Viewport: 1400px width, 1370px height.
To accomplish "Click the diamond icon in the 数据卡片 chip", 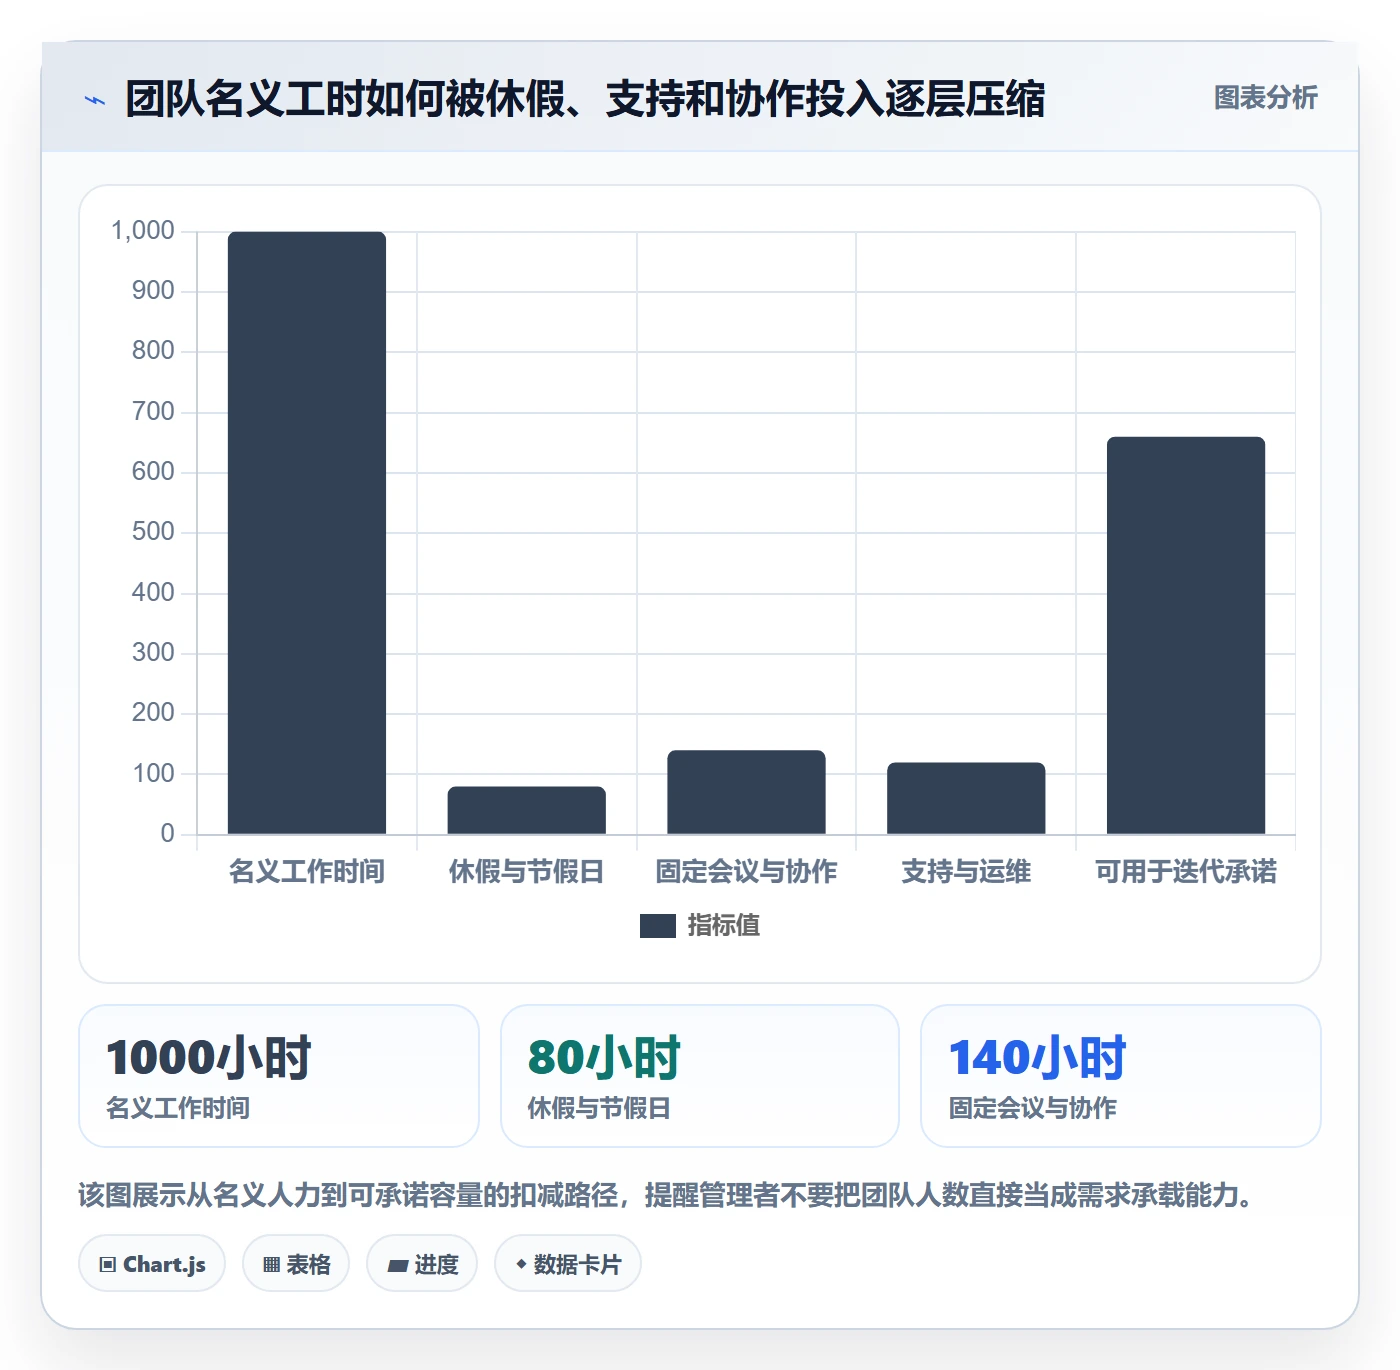I will [x=521, y=1264].
